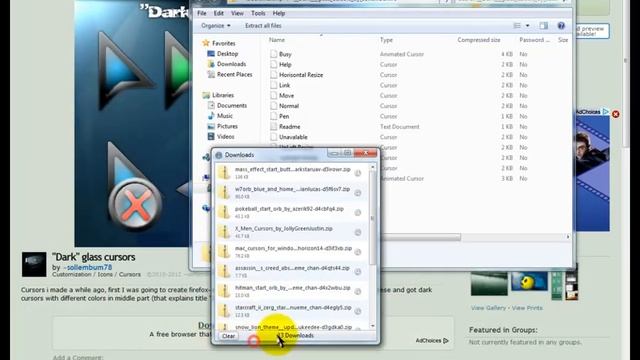Click Extract all files

pos(263,26)
